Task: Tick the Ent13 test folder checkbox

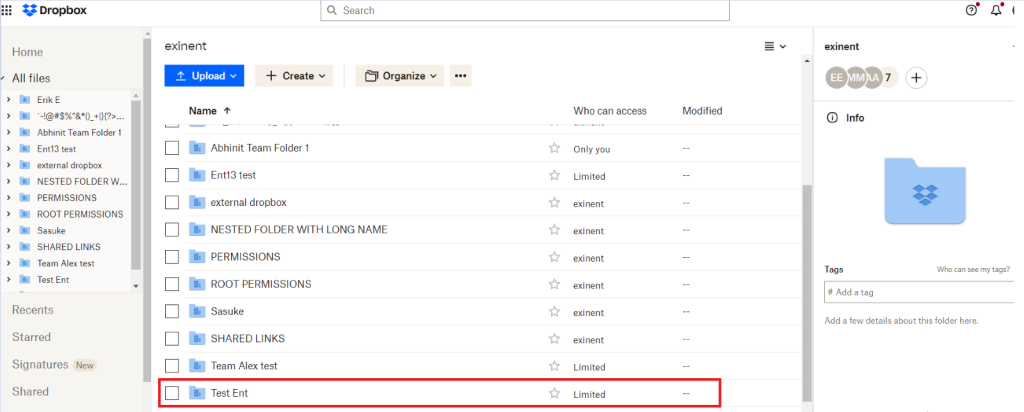Action: pos(172,176)
